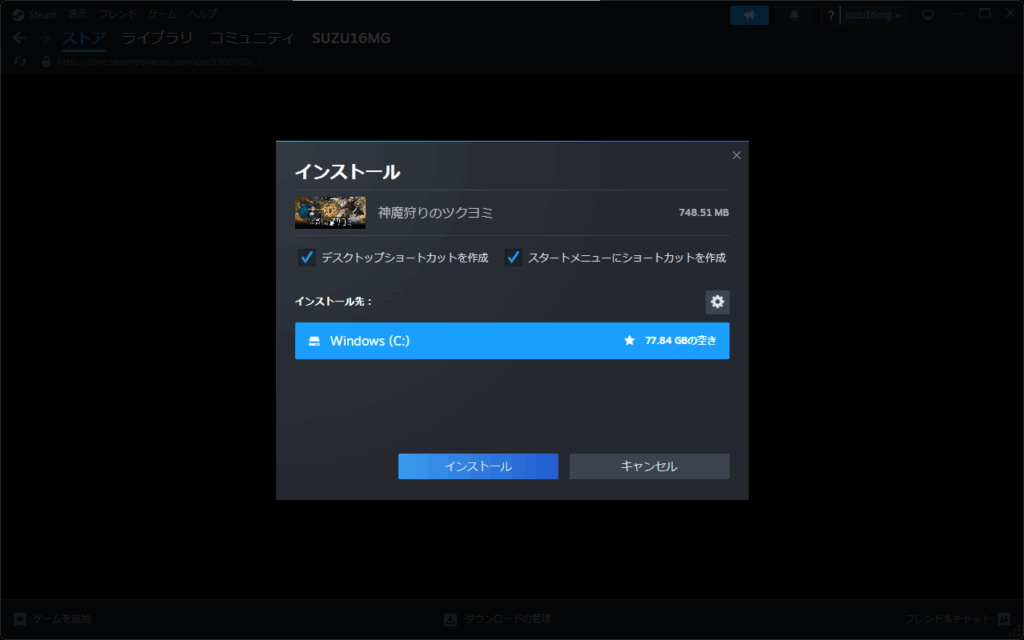Click the 神魔狩りのツクヨミ title text
The height and width of the screenshot is (640, 1024).
(x=435, y=212)
